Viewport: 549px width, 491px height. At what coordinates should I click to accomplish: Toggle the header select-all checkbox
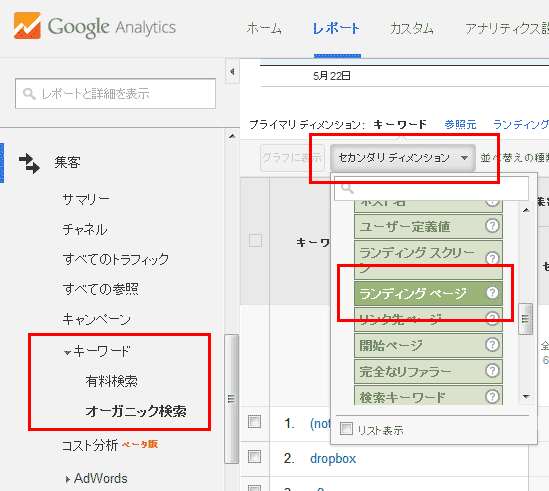point(255,241)
